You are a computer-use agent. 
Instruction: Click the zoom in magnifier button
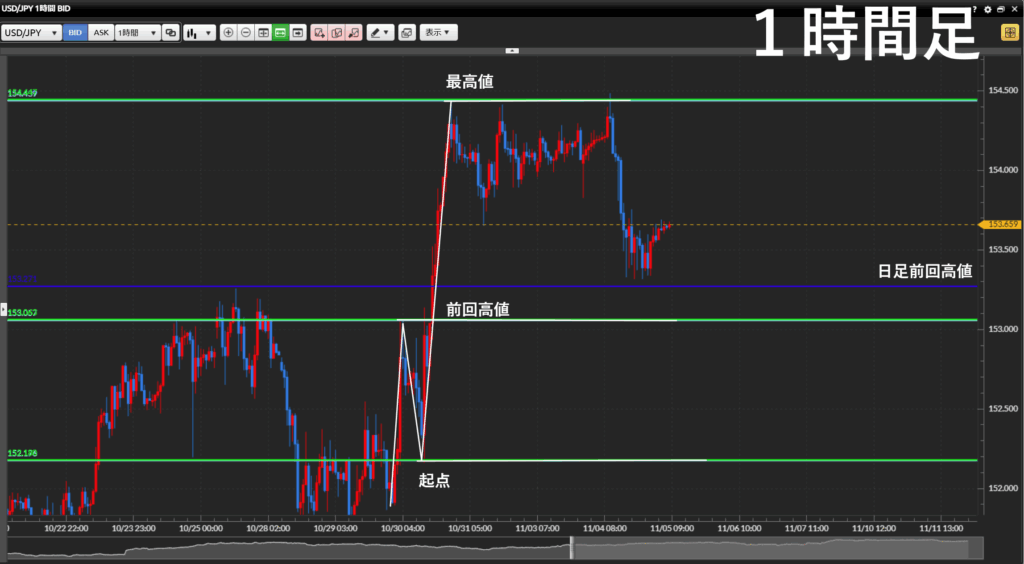click(x=228, y=32)
